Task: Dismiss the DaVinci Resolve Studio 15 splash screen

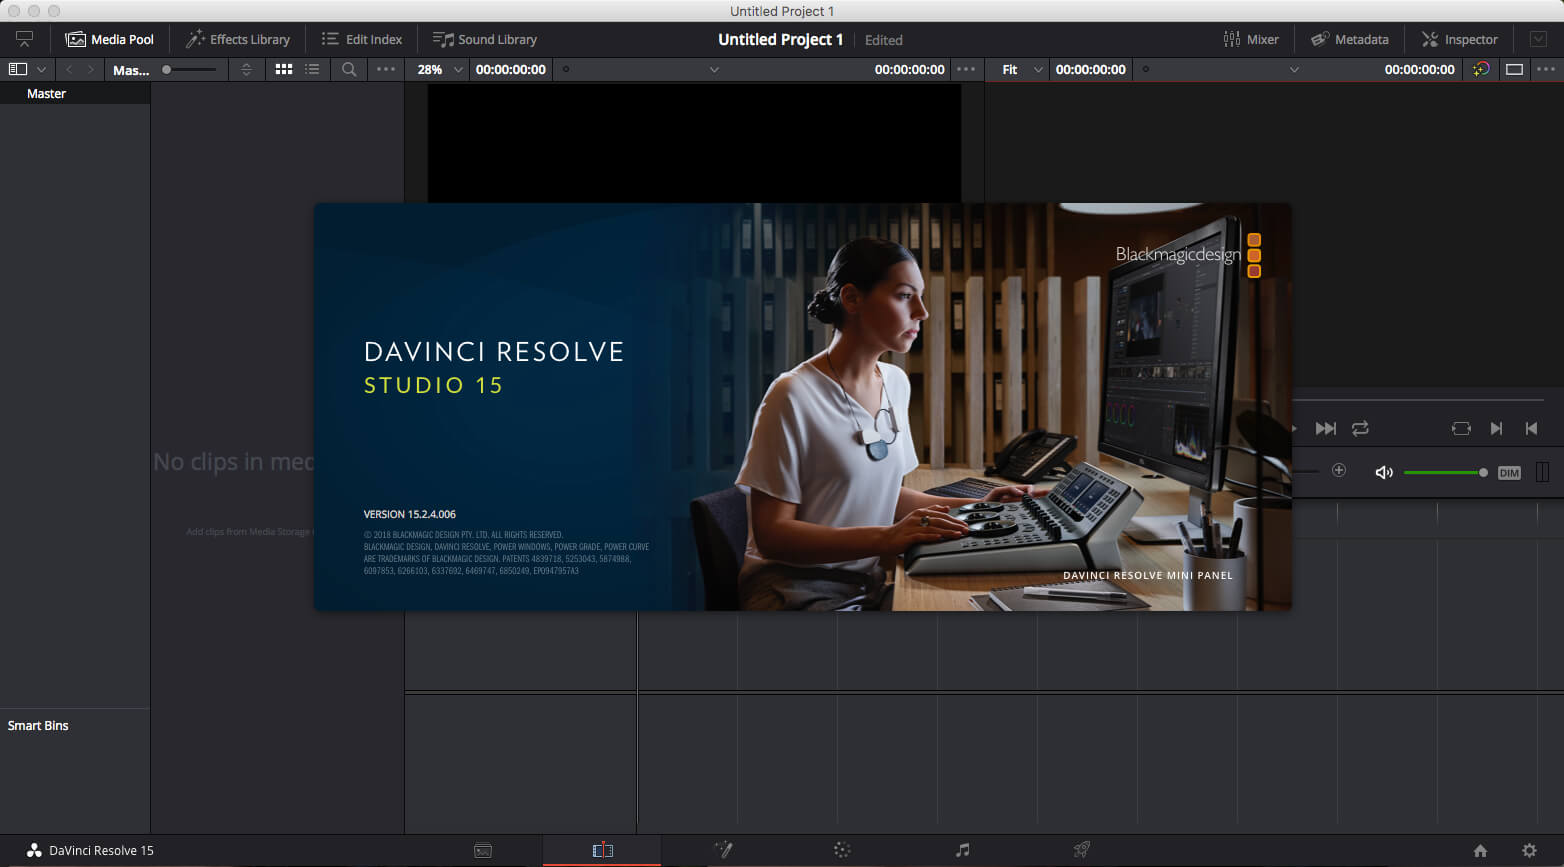Action: click(803, 407)
